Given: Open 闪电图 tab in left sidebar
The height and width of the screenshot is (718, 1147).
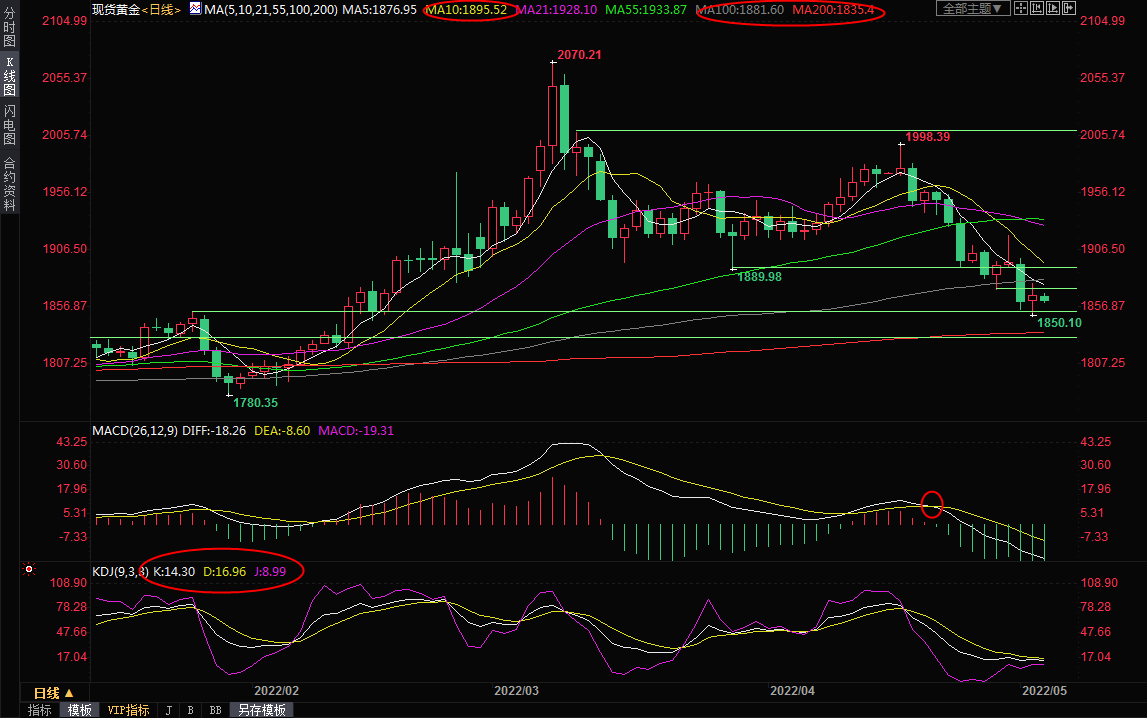Looking at the screenshot, I should point(9,126).
